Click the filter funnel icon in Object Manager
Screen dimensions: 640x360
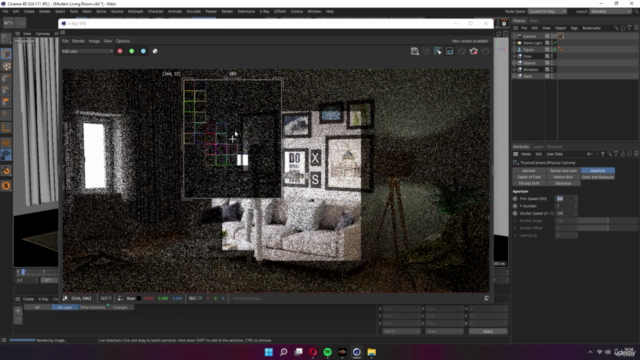point(629,28)
